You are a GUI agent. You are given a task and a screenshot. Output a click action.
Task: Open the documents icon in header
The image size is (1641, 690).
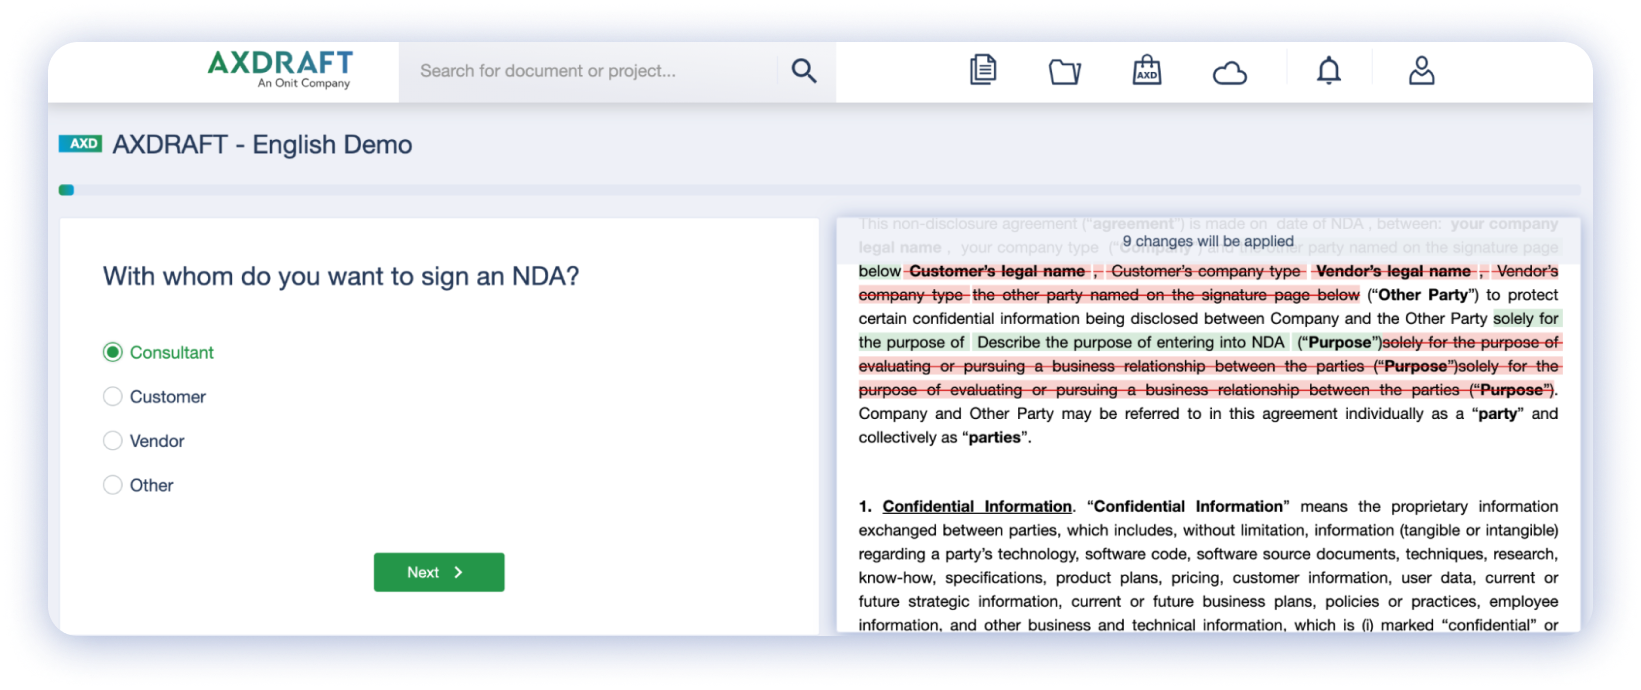(x=983, y=71)
